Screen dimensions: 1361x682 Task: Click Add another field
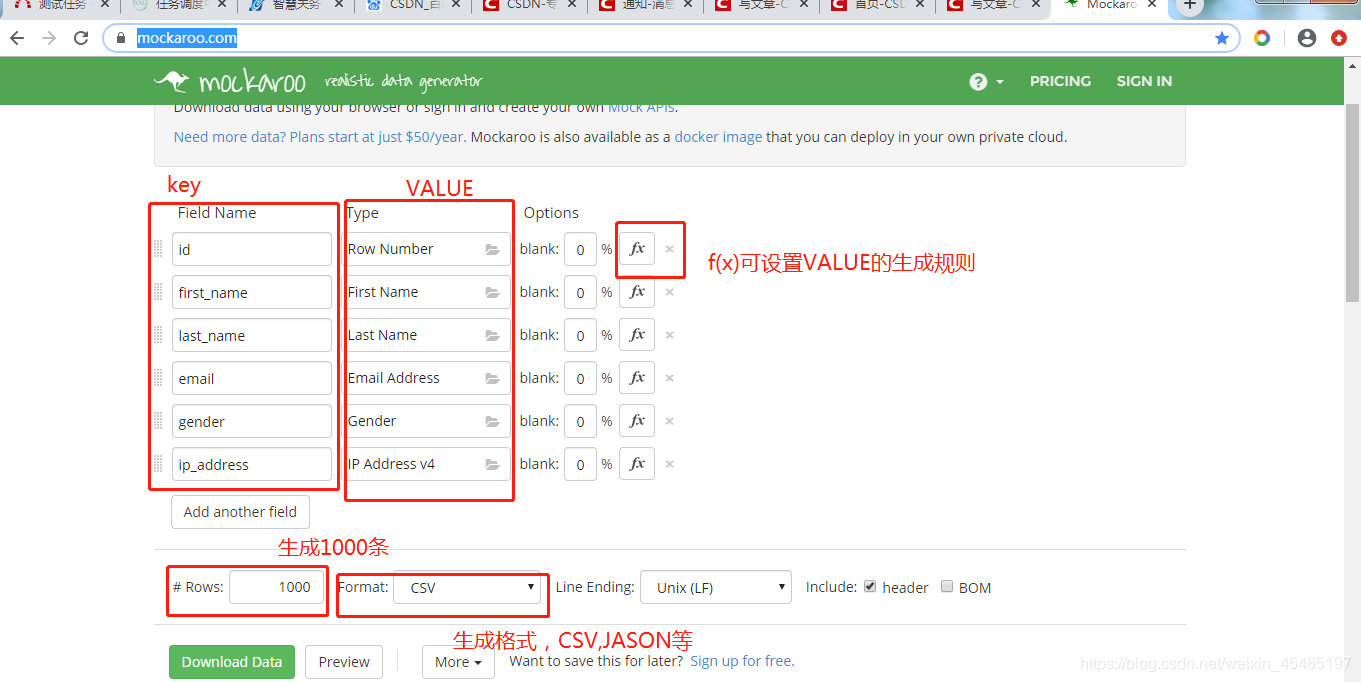240,511
